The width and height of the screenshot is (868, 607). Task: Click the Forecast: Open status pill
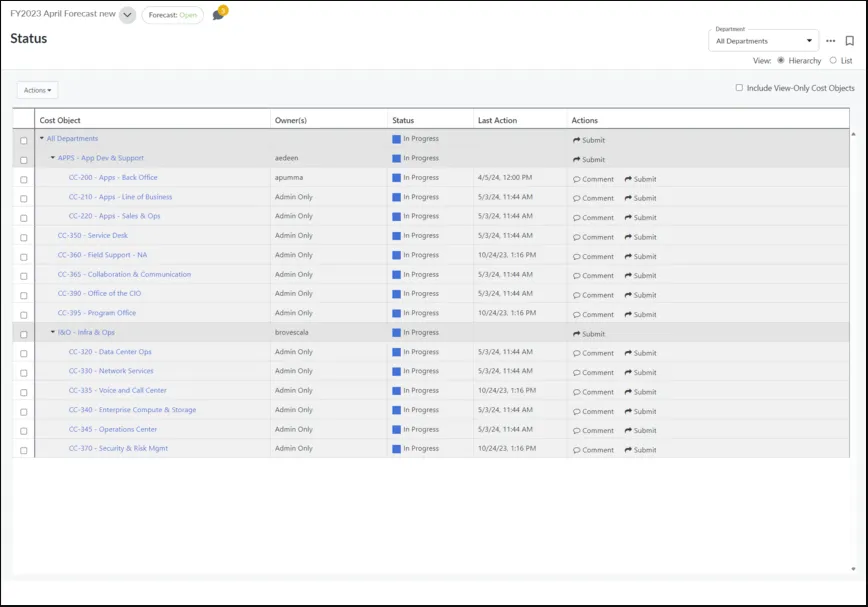[173, 15]
